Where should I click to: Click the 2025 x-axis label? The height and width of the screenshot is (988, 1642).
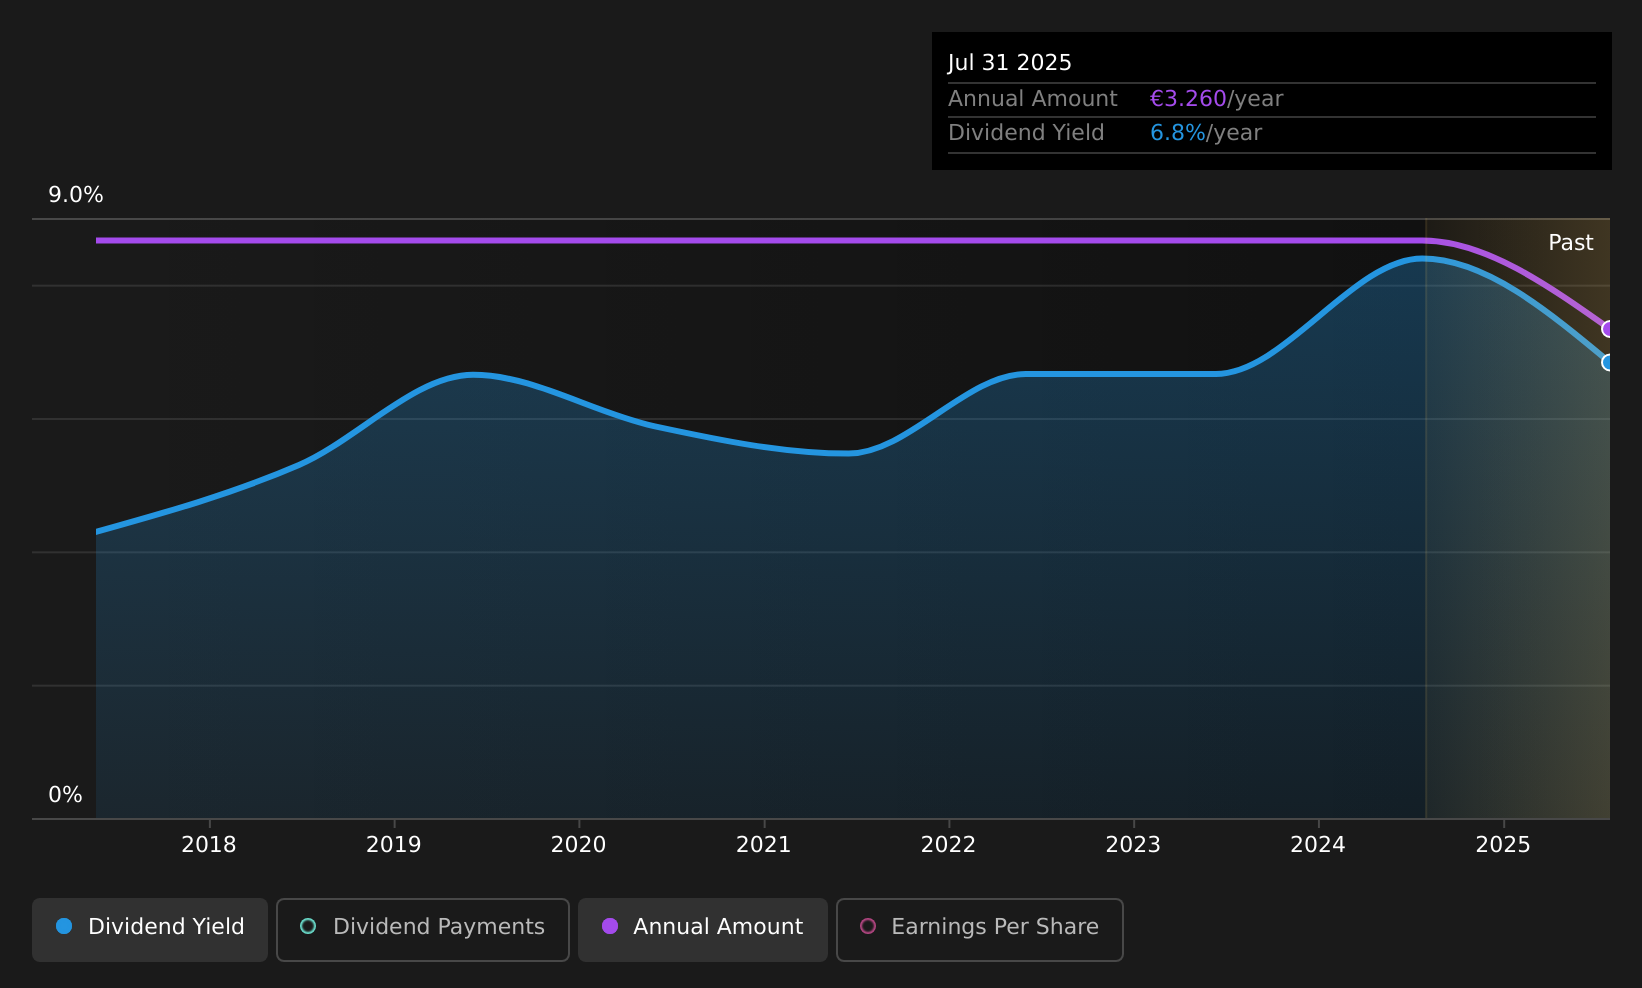point(1504,845)
